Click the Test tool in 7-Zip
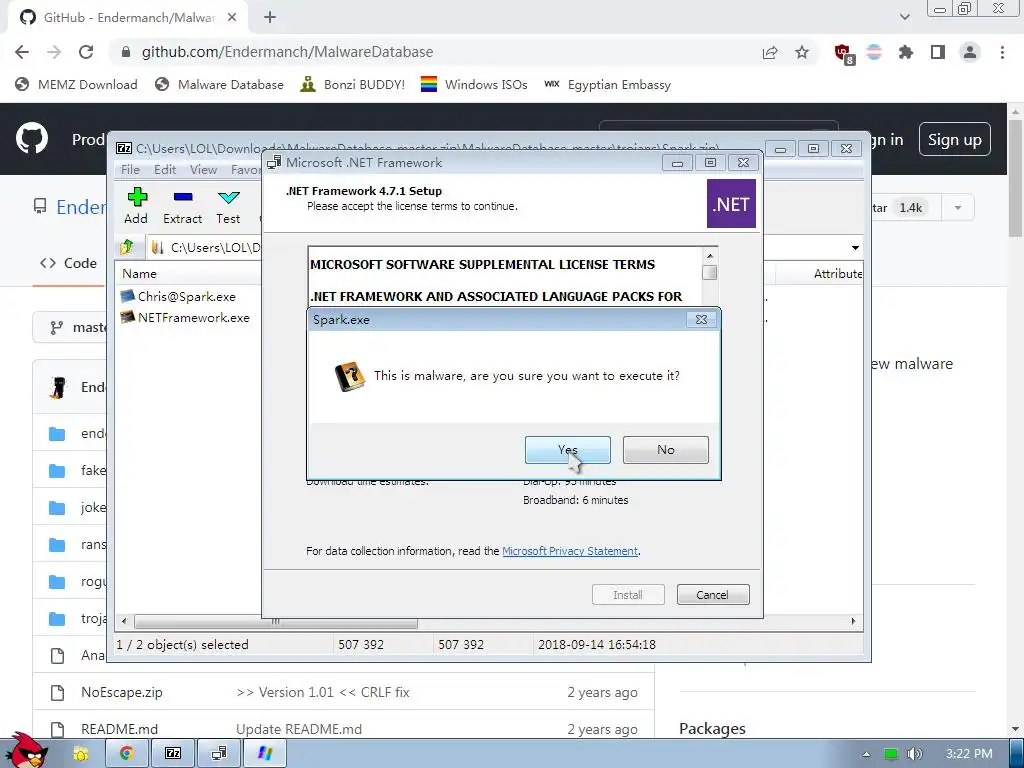Image resolution: width=1024 pixels, height=768 pixels. pos(228,206)
